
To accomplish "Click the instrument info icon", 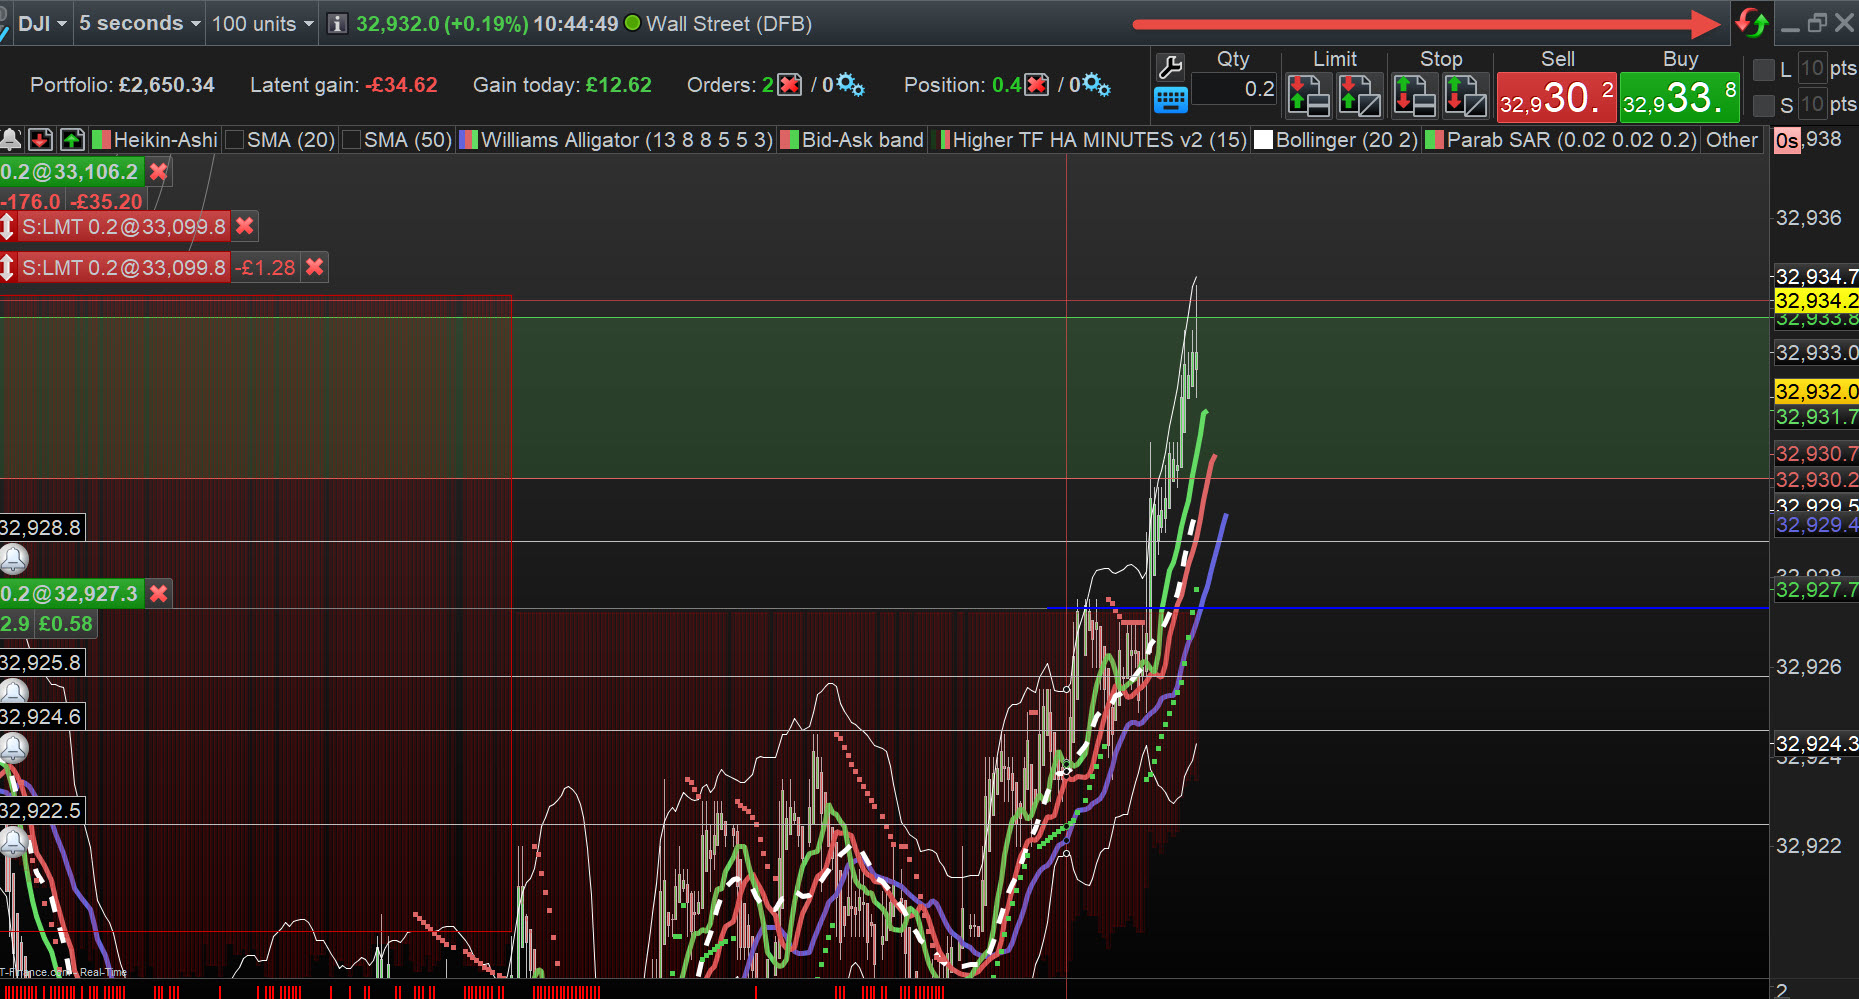I will pyautogui.click(x=338, y=24).
